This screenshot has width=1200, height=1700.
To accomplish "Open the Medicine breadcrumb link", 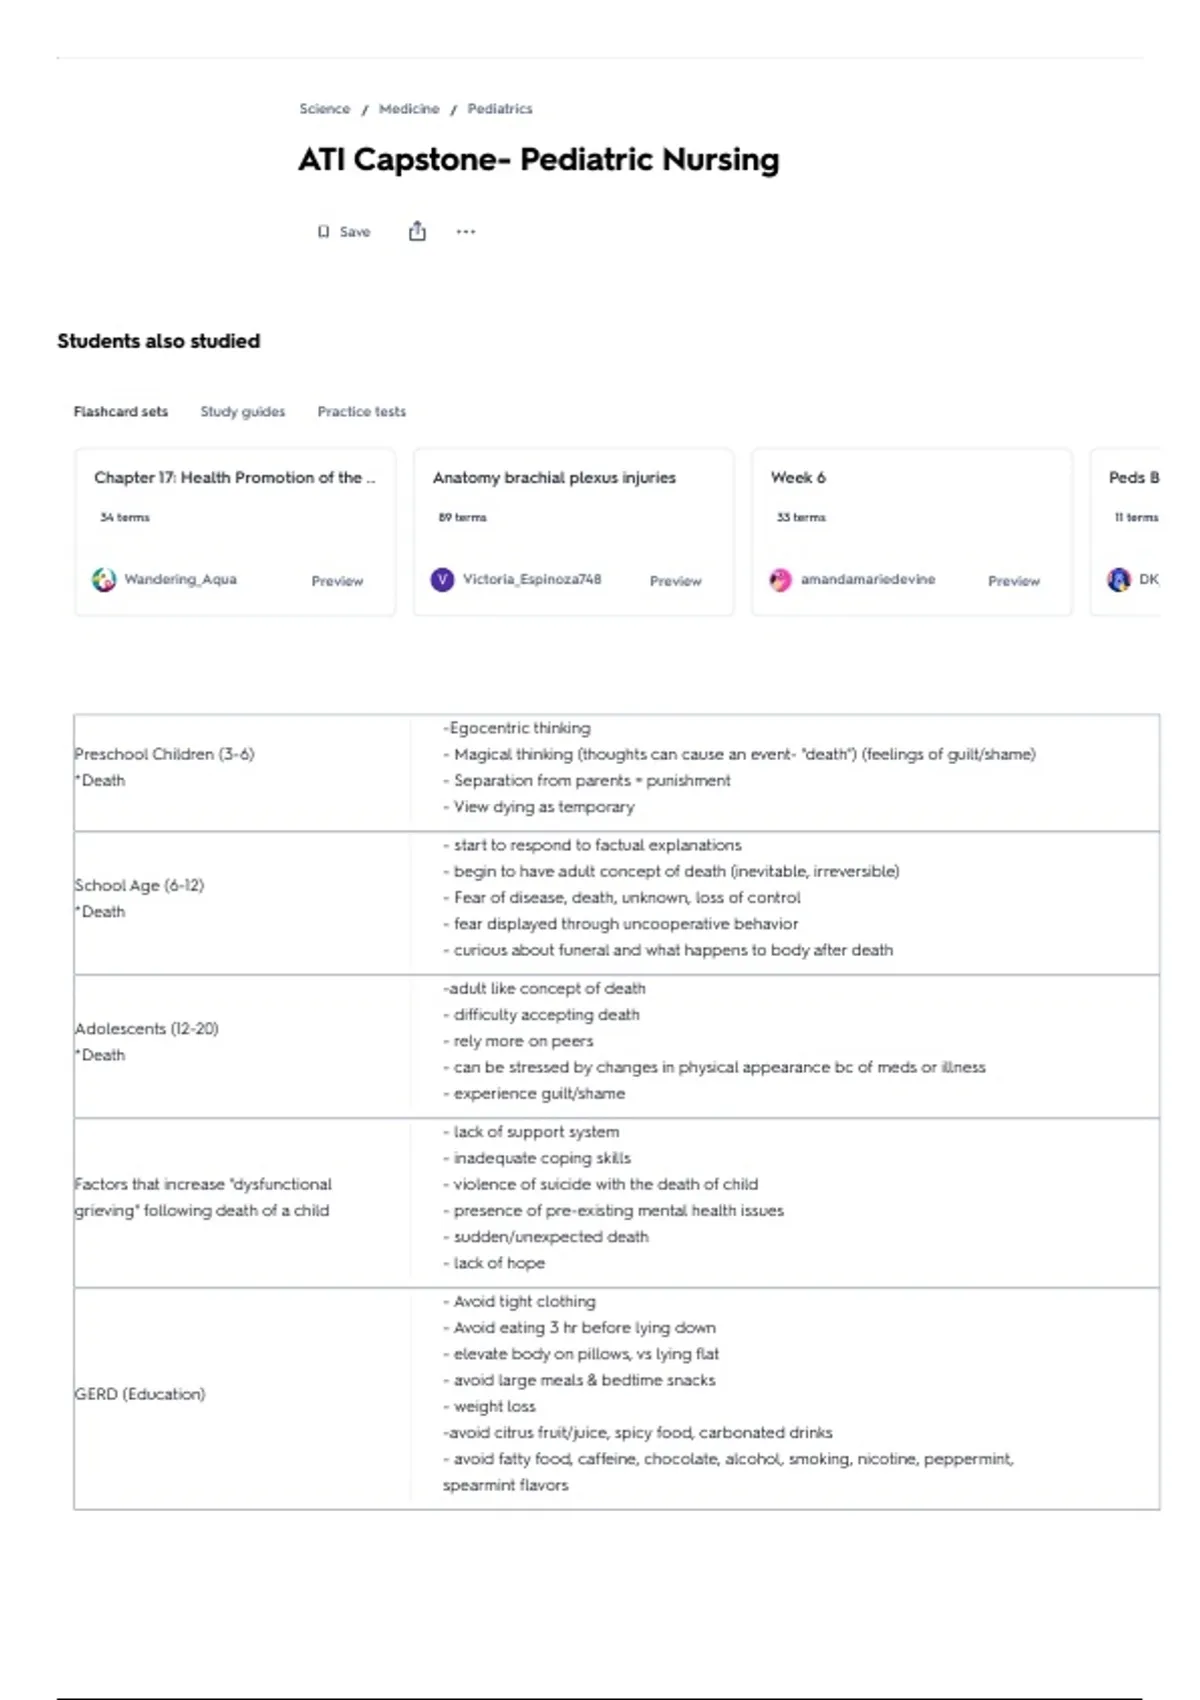I will [409, 109].
